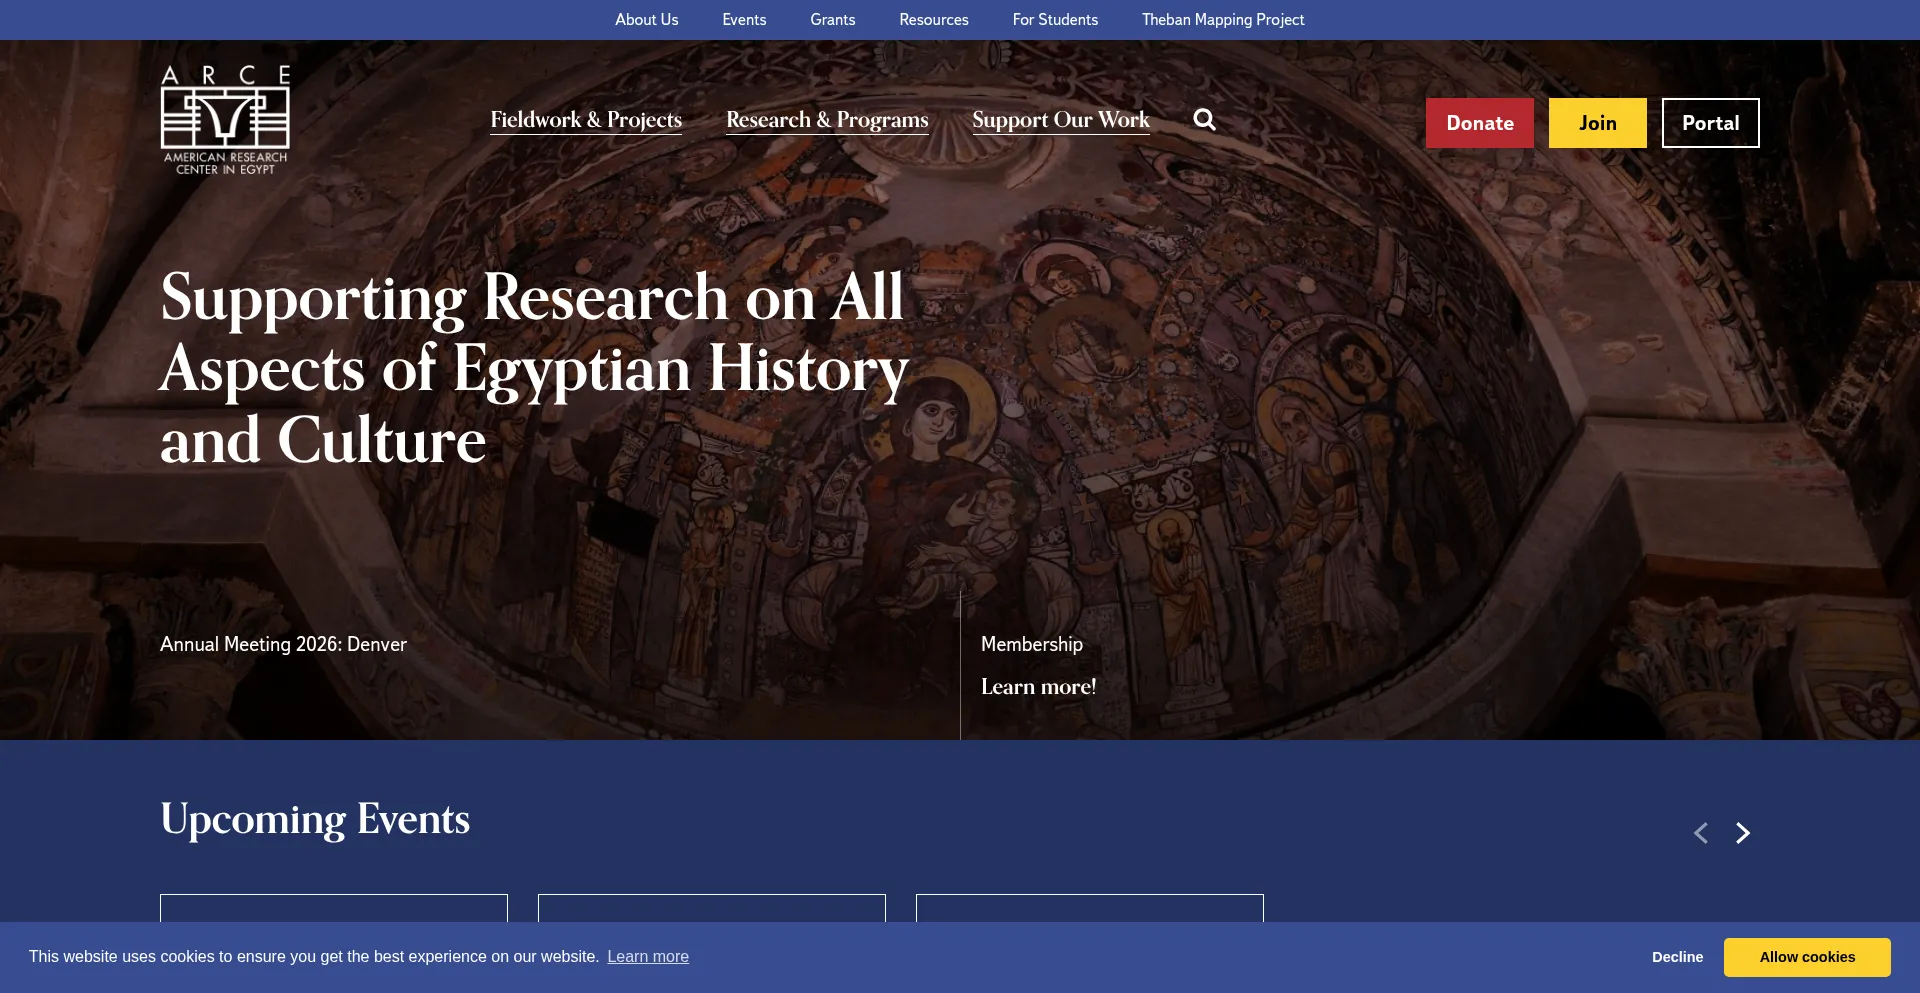Expand Fieldwork & Projects navigation
This screenshot has height=993, width=1920.
(586, 120)
